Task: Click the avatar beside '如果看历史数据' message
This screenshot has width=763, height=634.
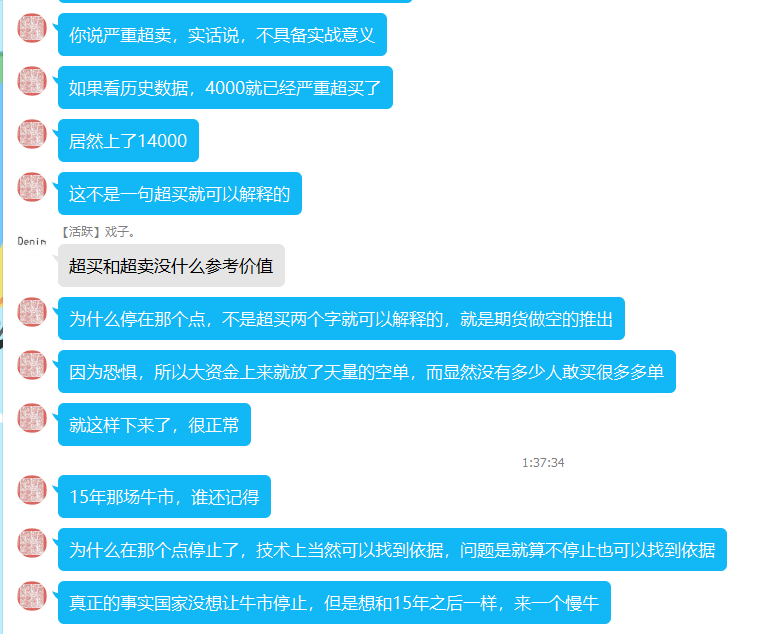Action: tap(32, 81)
